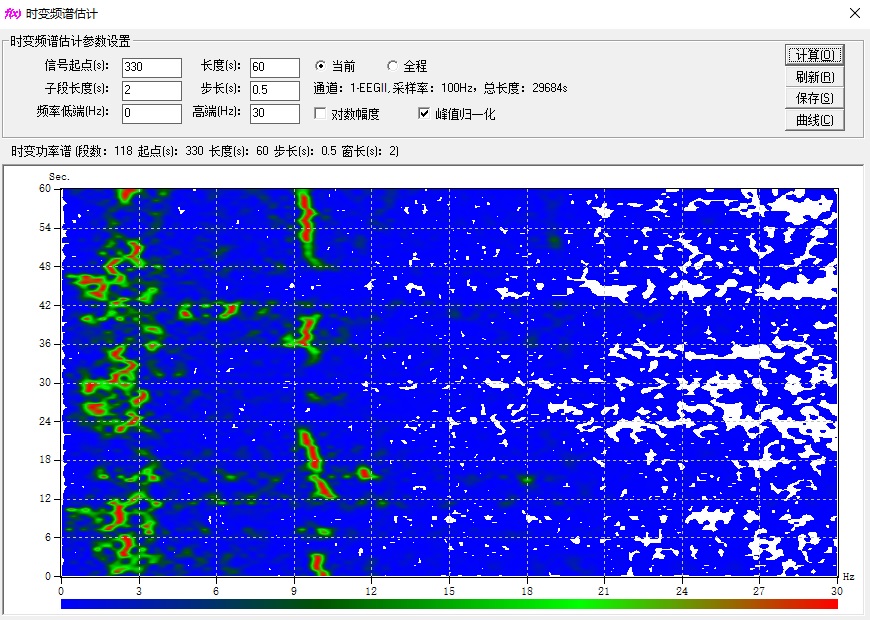Focus the 长度(s) field showing 60

coord(275,67)
